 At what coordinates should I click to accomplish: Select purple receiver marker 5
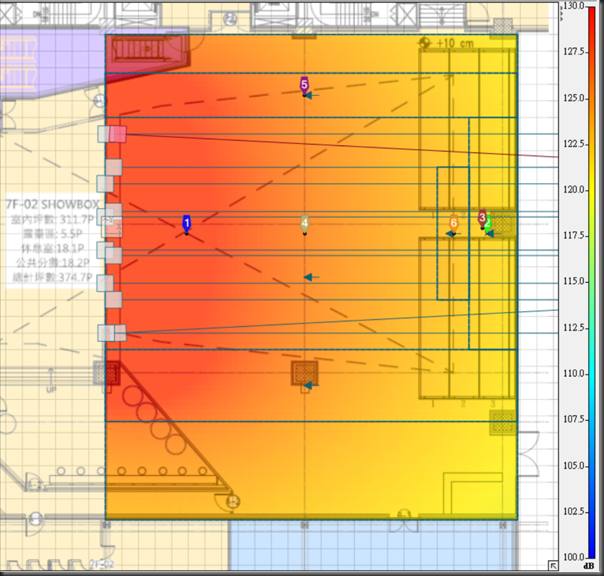(304, 86)
